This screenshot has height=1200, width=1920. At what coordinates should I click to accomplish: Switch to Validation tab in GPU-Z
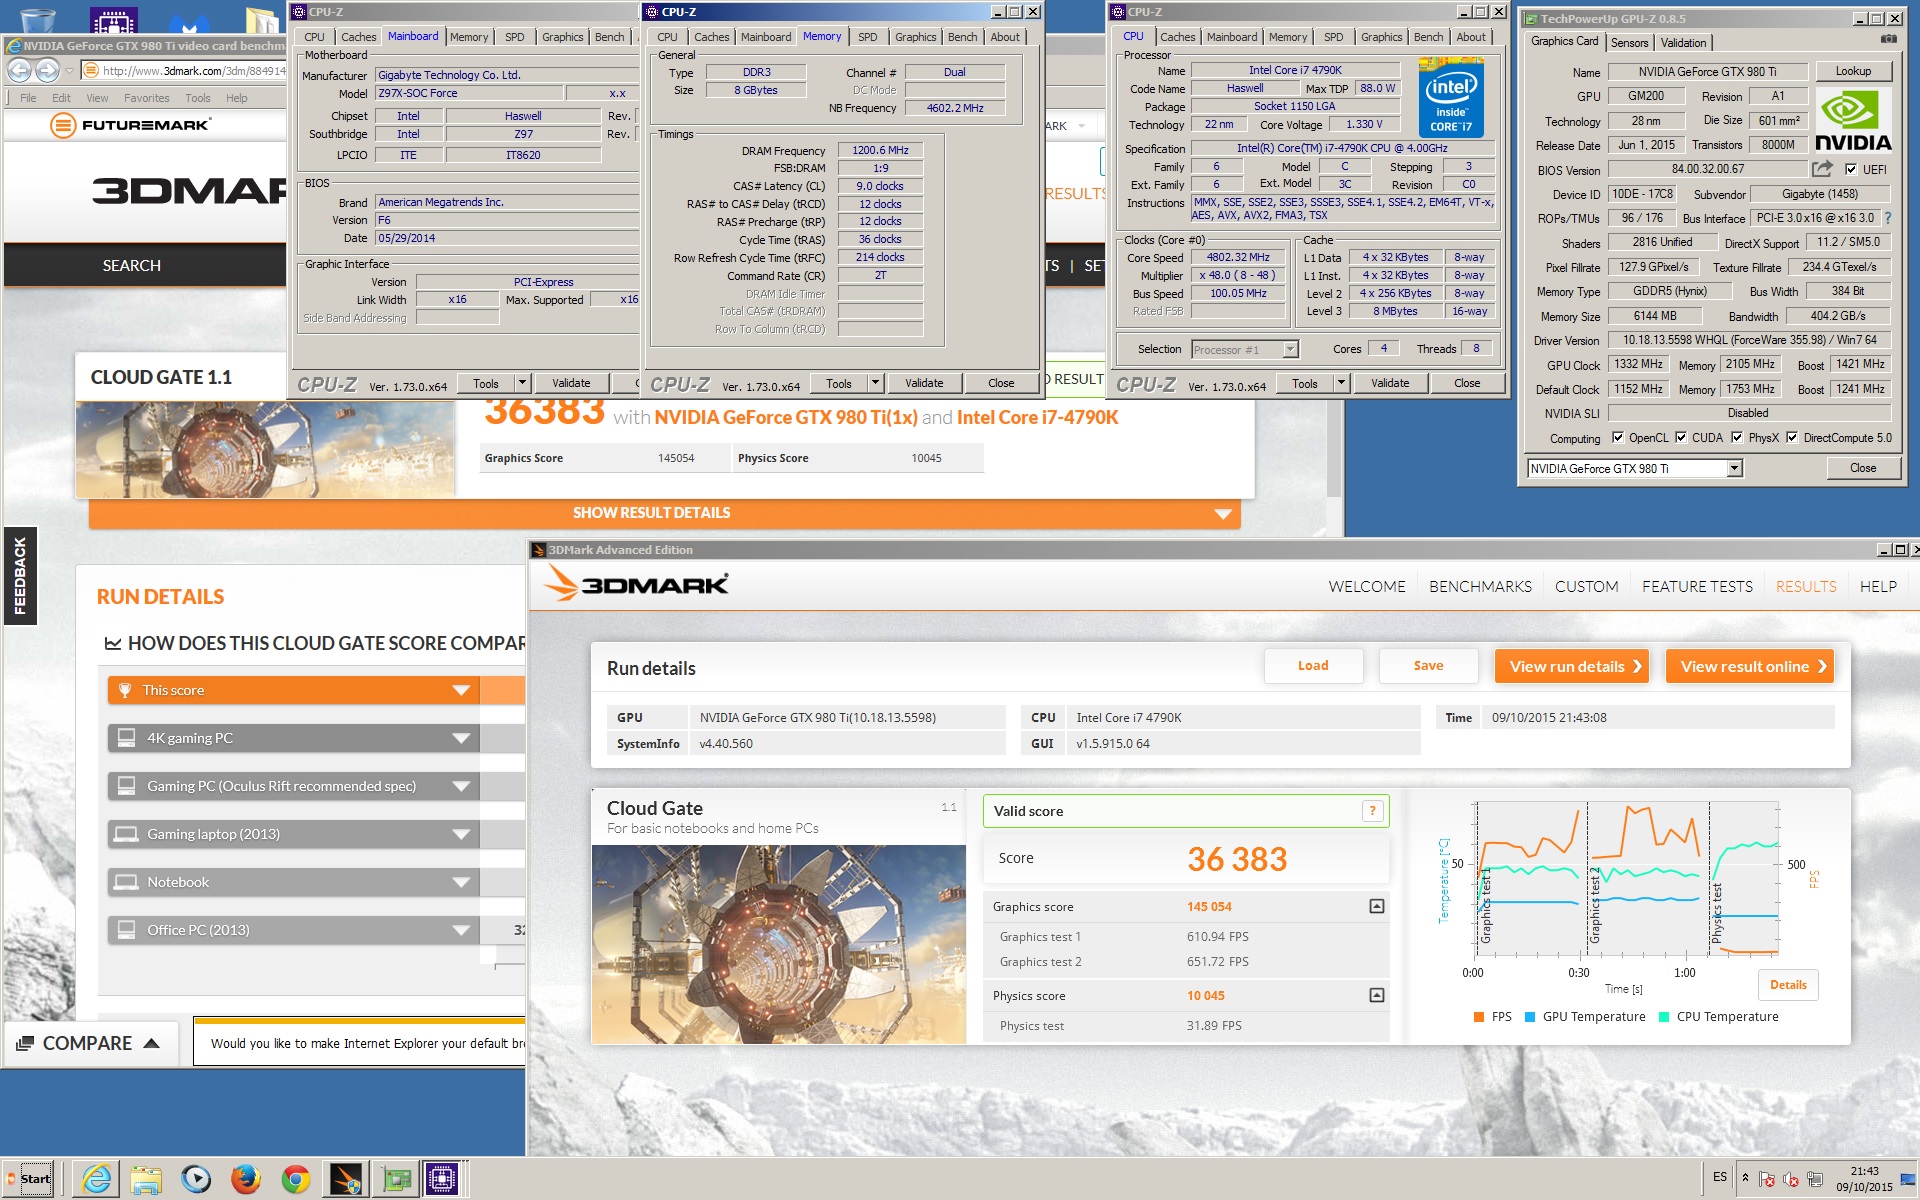pyautogui.click(x=1683, y=42)
